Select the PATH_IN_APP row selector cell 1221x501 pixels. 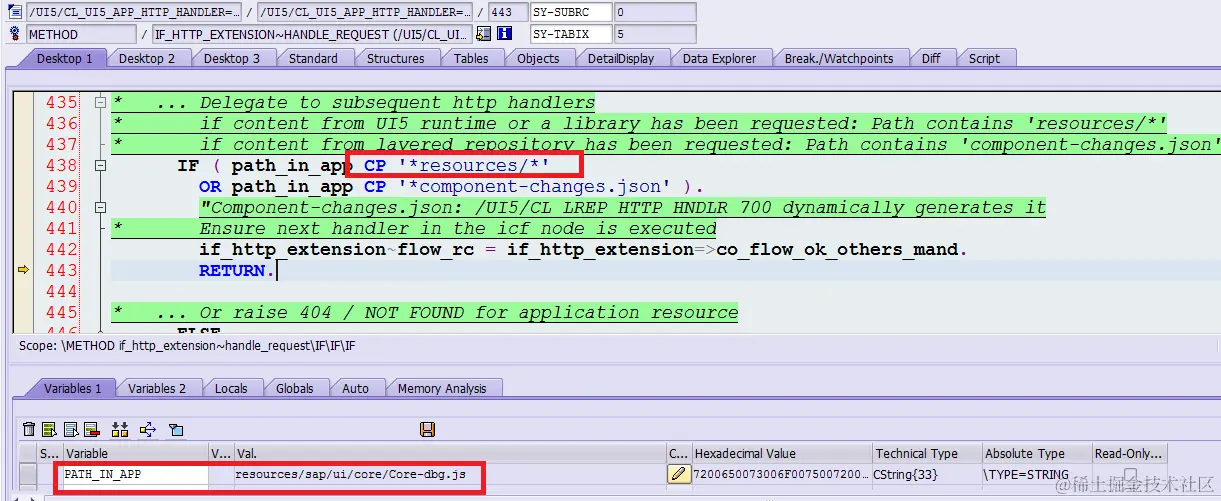click(28, 474)
